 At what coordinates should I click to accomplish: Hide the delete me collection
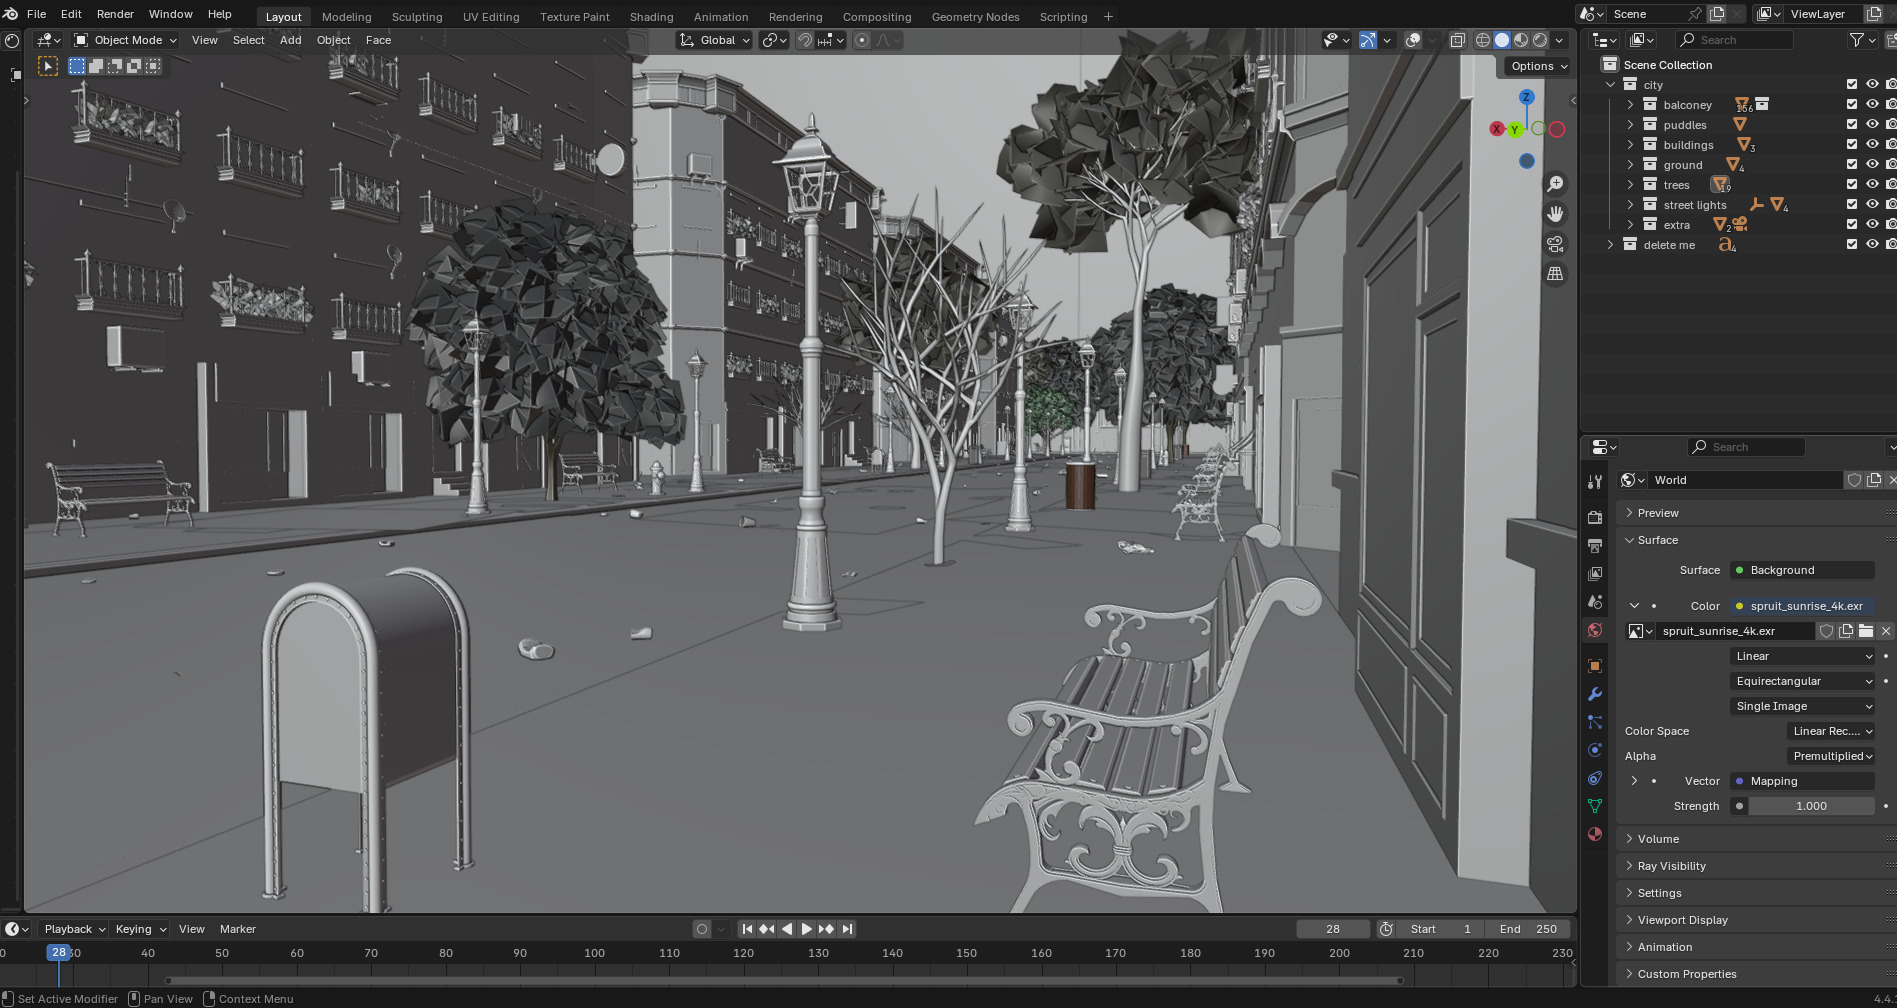point(1872,245)
